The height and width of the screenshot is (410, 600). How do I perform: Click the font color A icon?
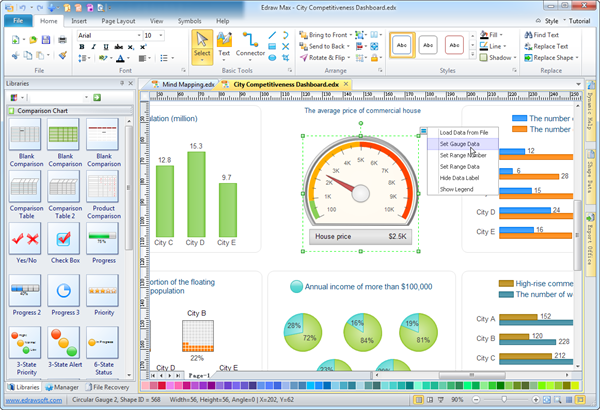120,58
